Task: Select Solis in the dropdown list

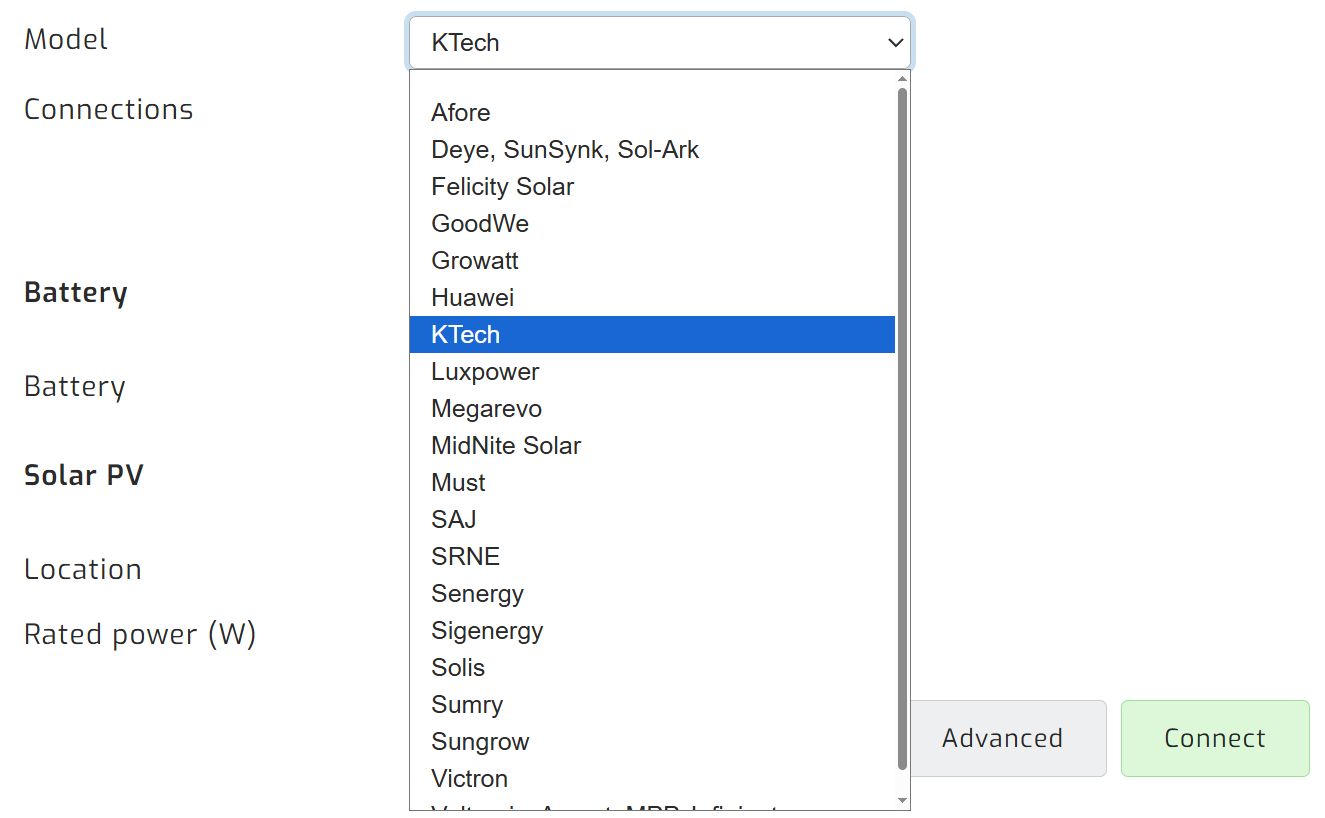Action: (458, 668)
